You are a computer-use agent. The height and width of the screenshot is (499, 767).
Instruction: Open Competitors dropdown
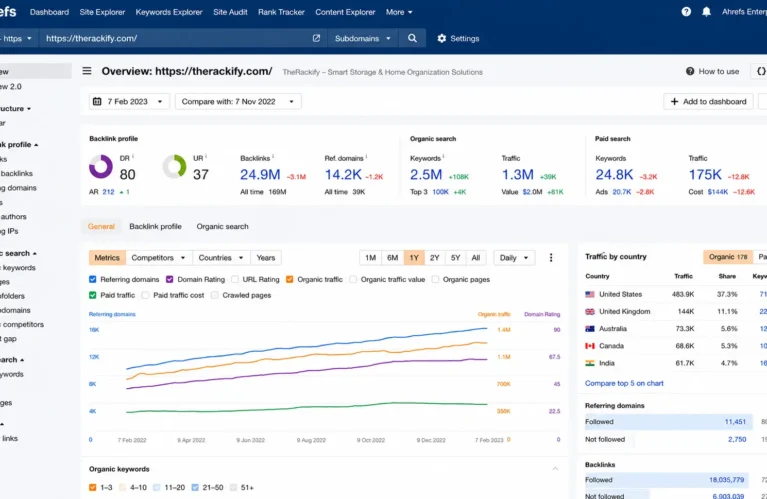click(x=158, y=258)
